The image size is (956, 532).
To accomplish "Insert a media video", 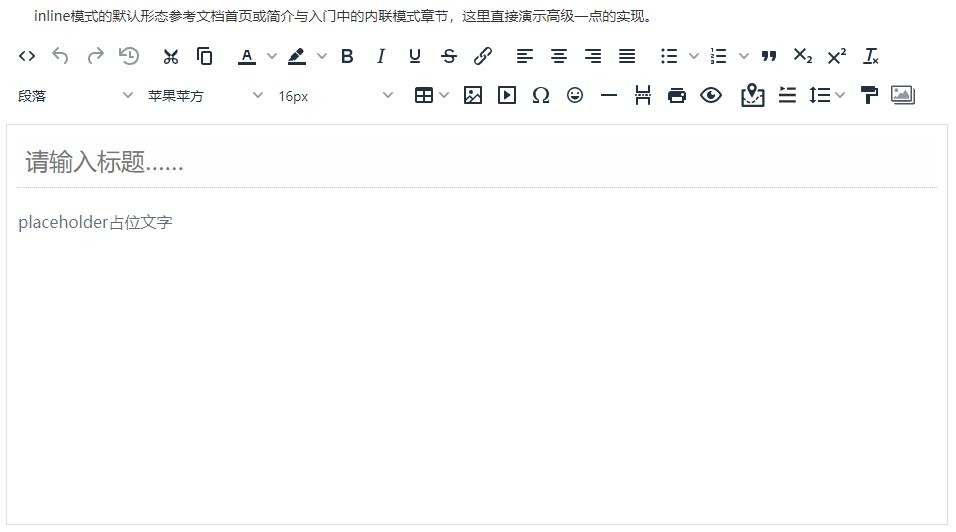I will pos(507,96).
